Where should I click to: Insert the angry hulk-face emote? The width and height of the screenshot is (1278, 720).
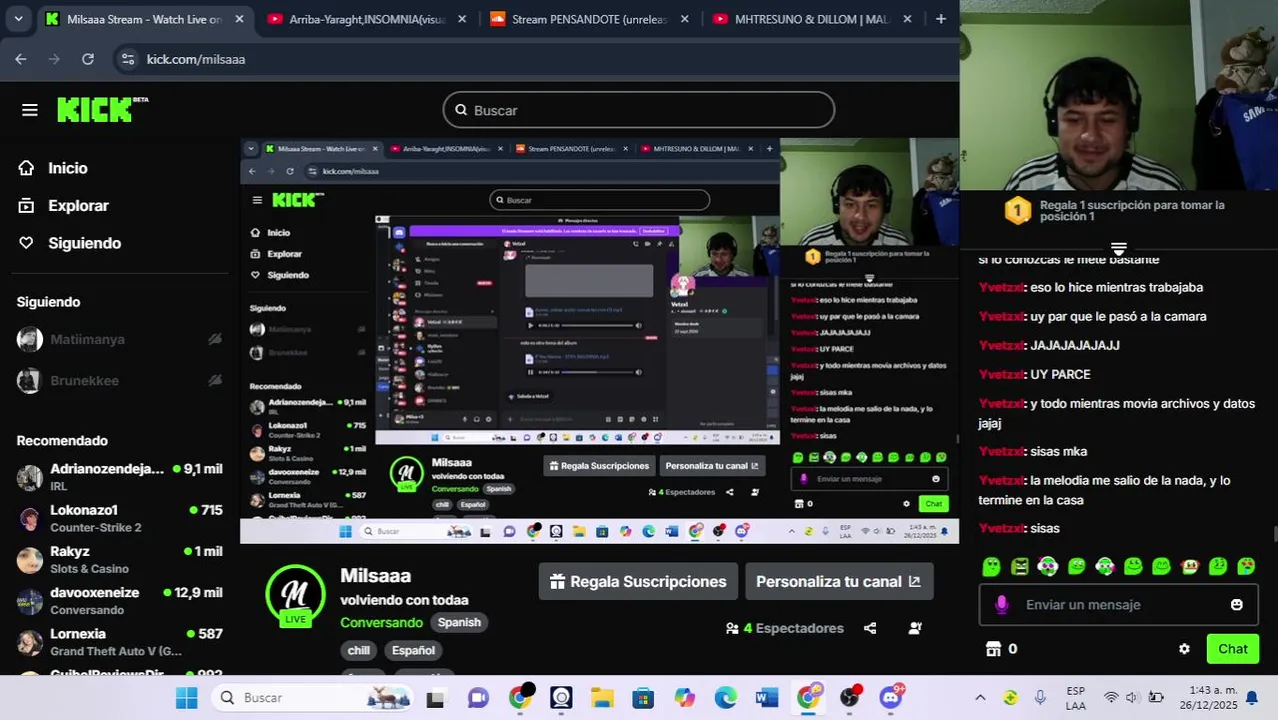click(x=1019, y=566)
